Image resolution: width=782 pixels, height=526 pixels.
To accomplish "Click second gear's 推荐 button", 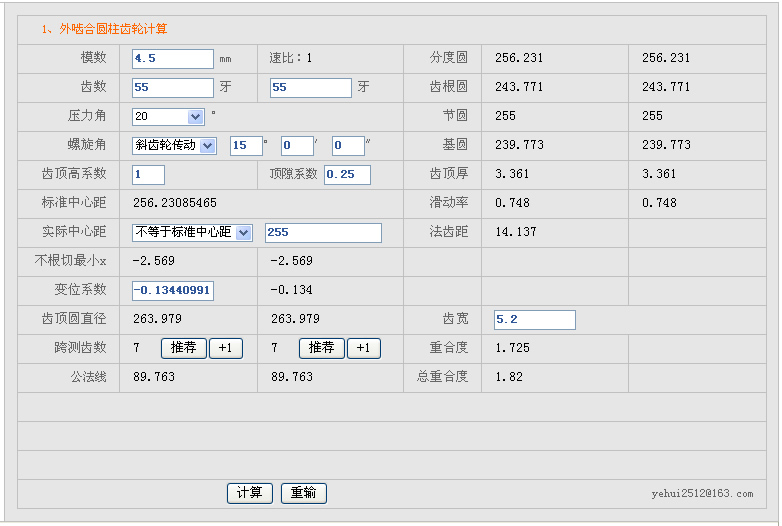I will pos(322,348).
